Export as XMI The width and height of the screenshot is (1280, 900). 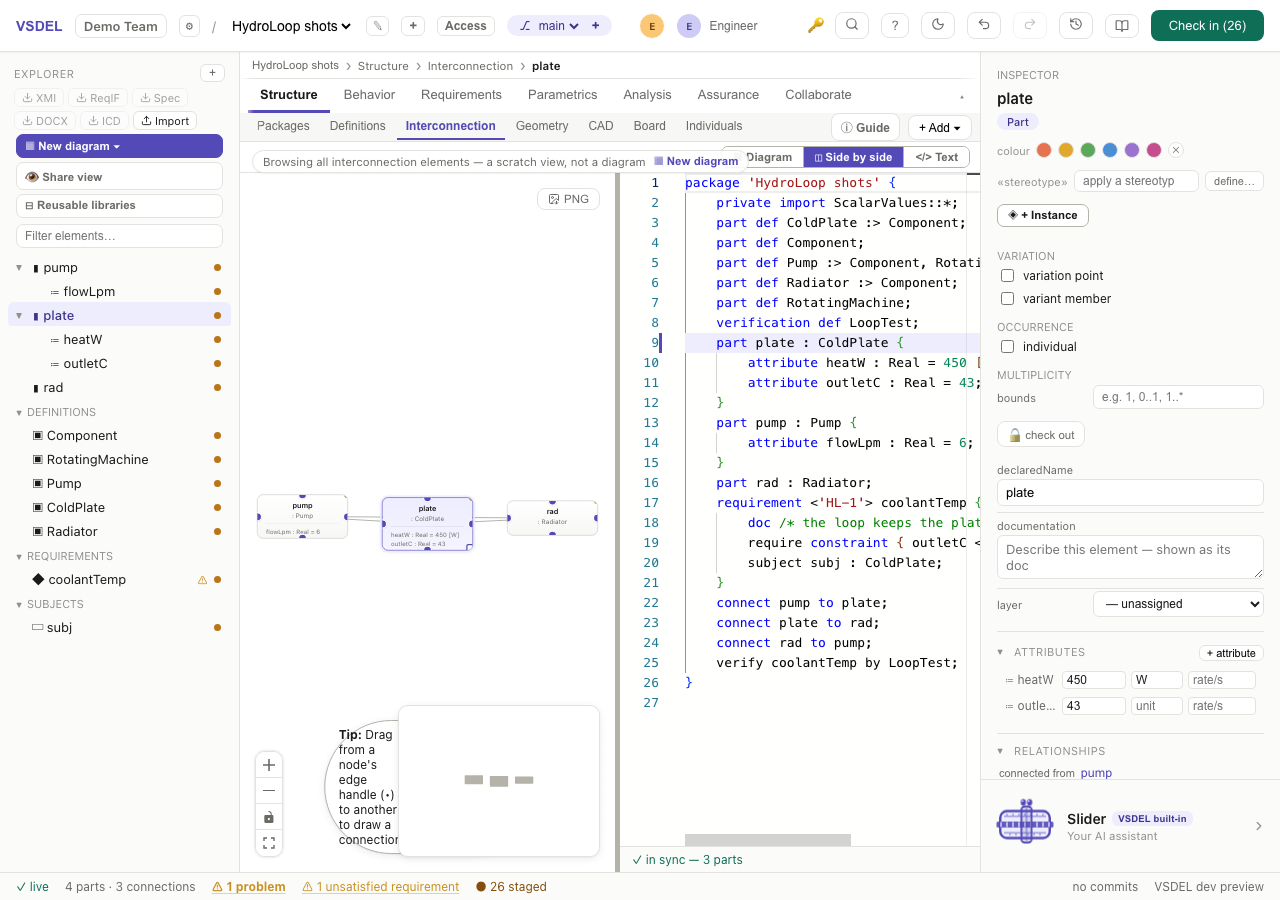tap(39, 98)
